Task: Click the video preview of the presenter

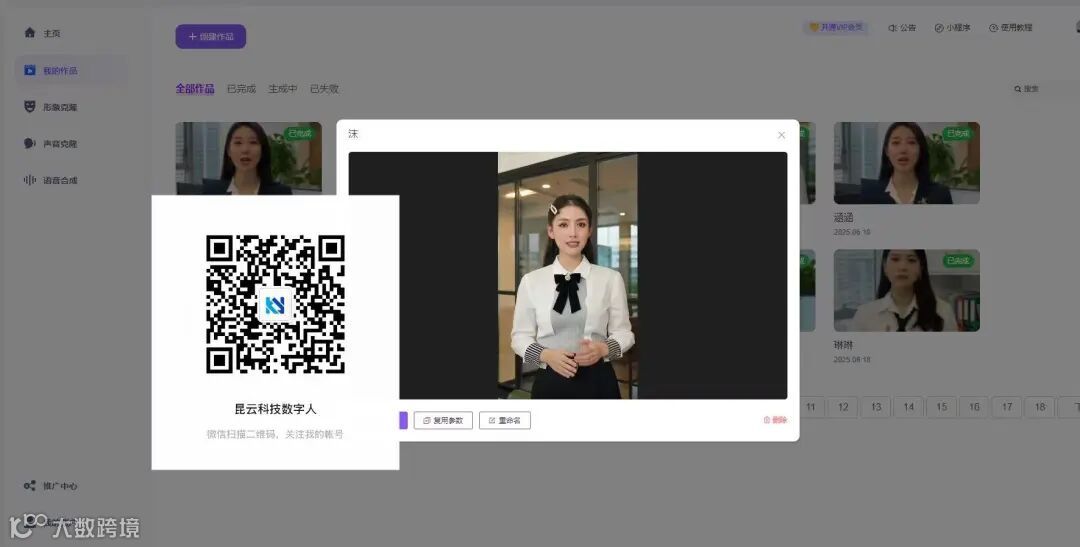Action: (568, 276)
